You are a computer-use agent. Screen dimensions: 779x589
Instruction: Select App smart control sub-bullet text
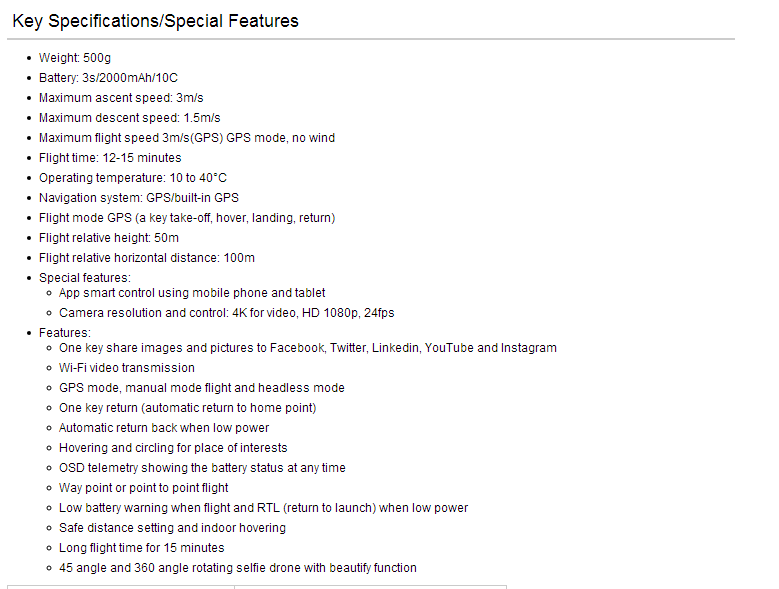point(192,293)
